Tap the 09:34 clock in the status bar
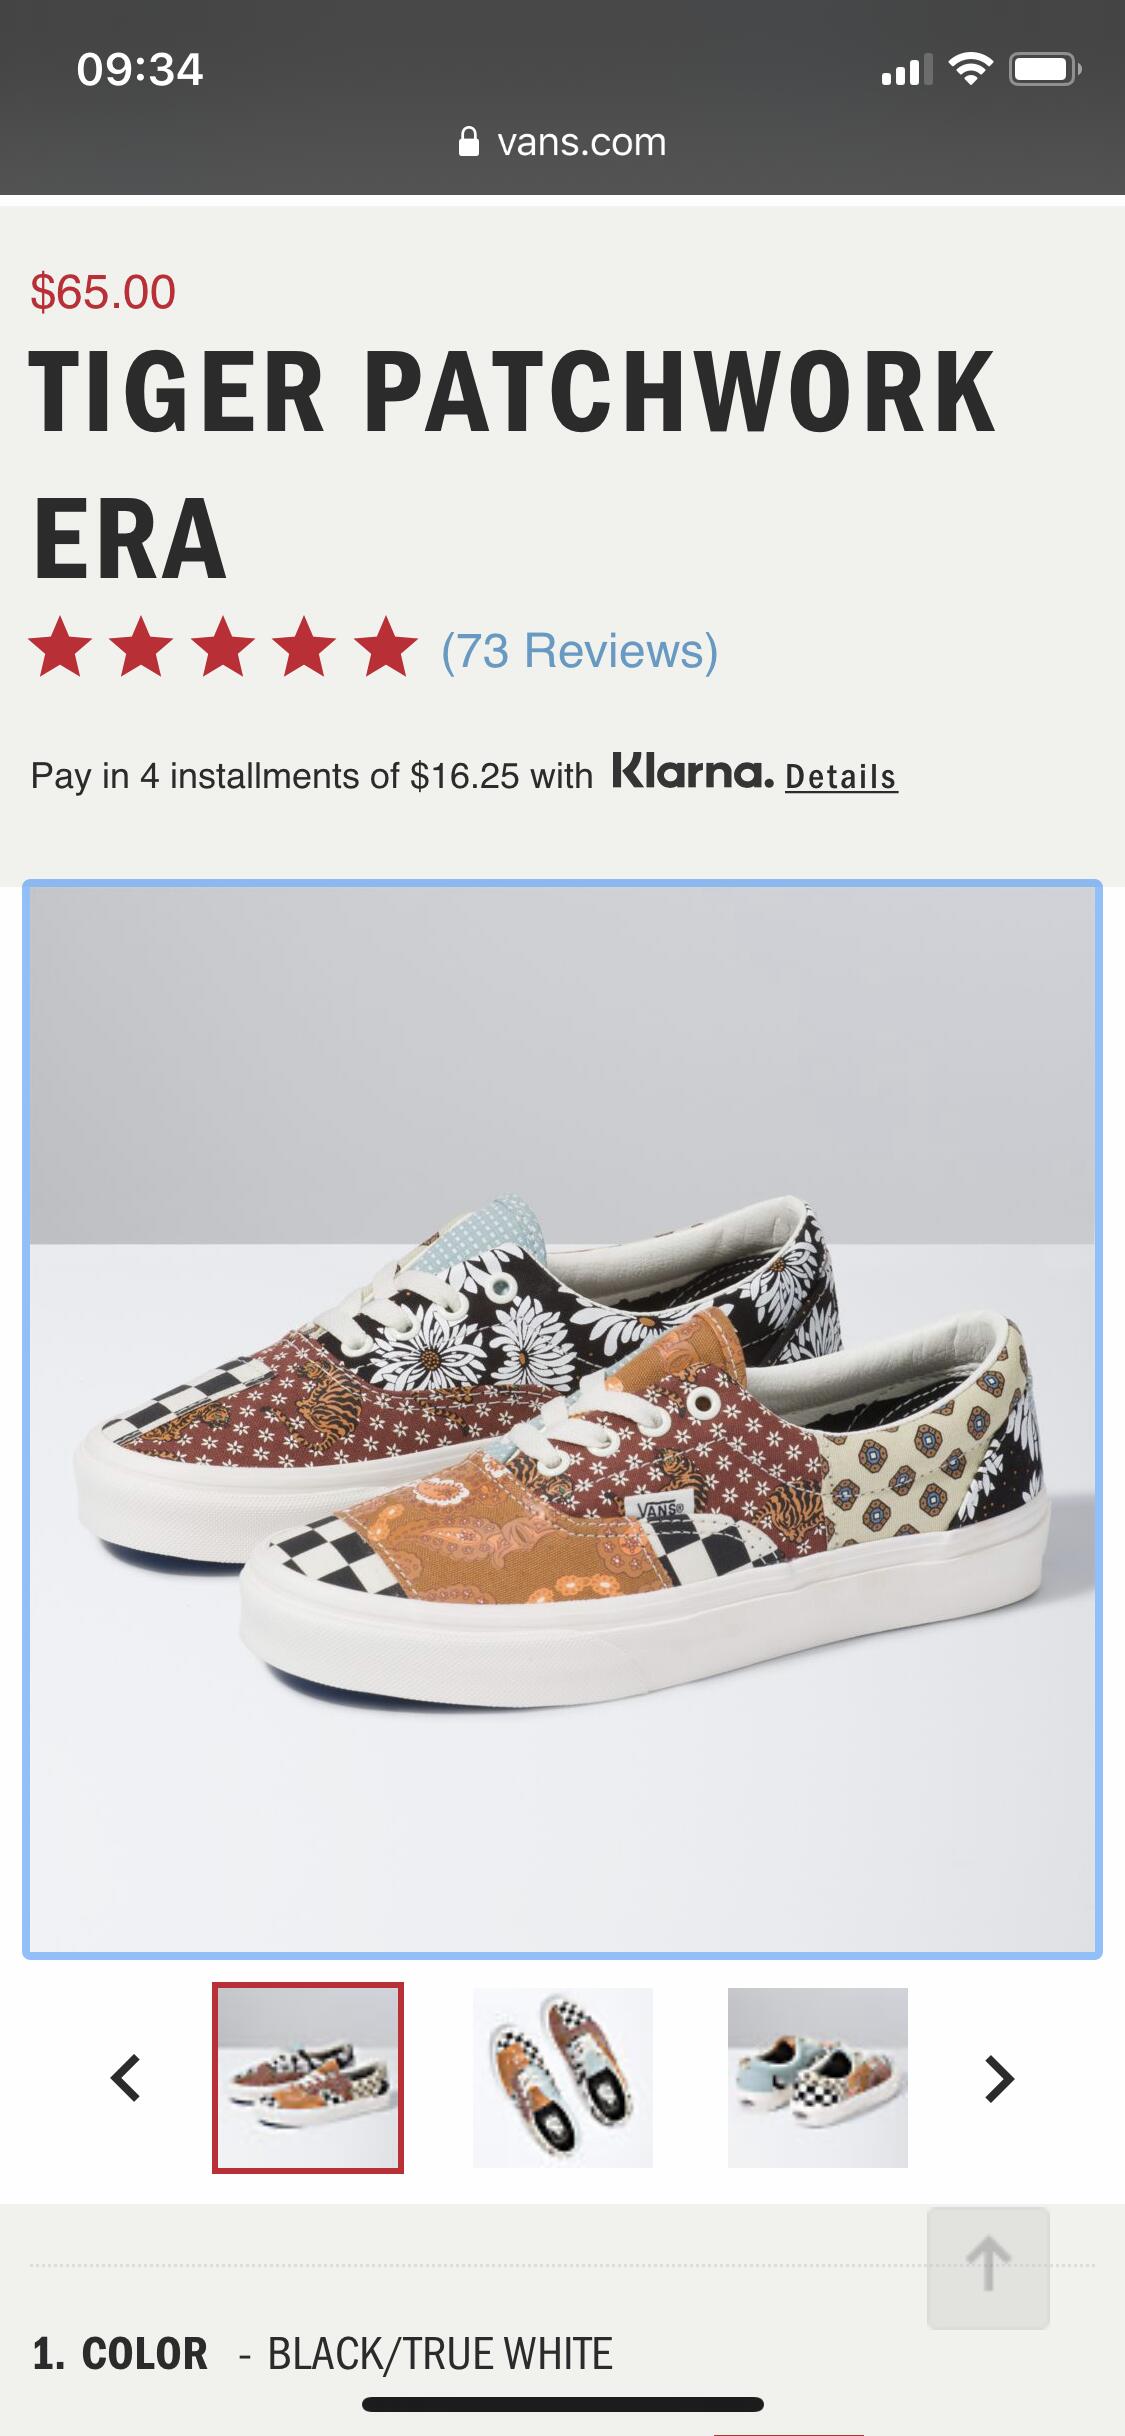1125x2436 pixels. point(140,70)
